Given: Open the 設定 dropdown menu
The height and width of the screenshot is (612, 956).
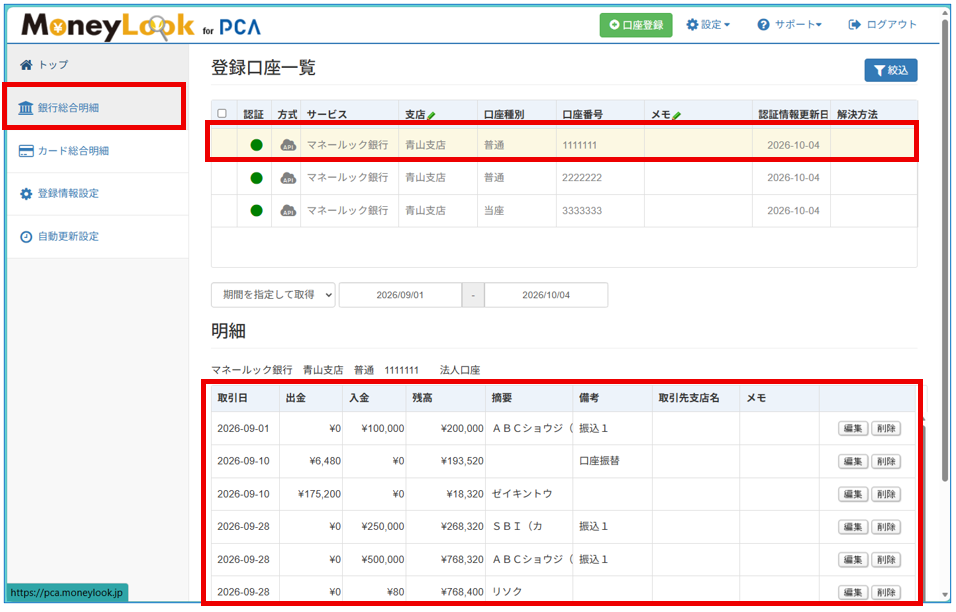Looking at the screenshot, I should [x=708, y=24].
